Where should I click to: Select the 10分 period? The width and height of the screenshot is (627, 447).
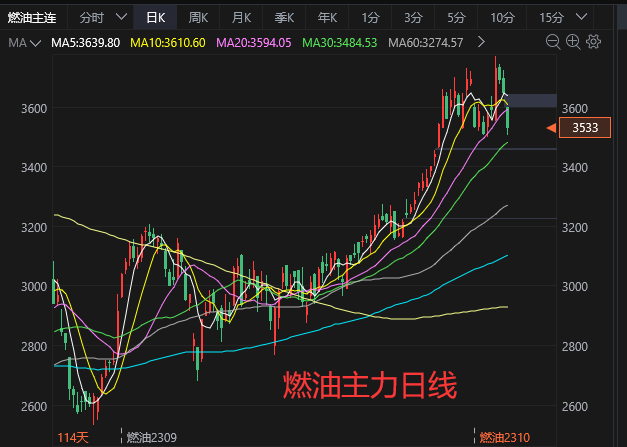pyautogui.click(x=503, y=18)
